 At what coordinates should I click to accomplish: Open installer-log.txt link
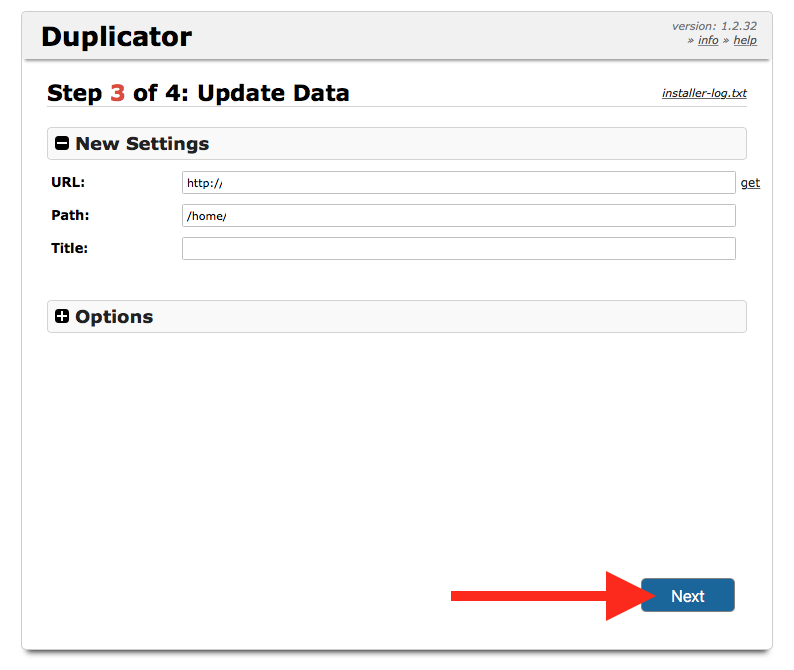pos(704,93)
